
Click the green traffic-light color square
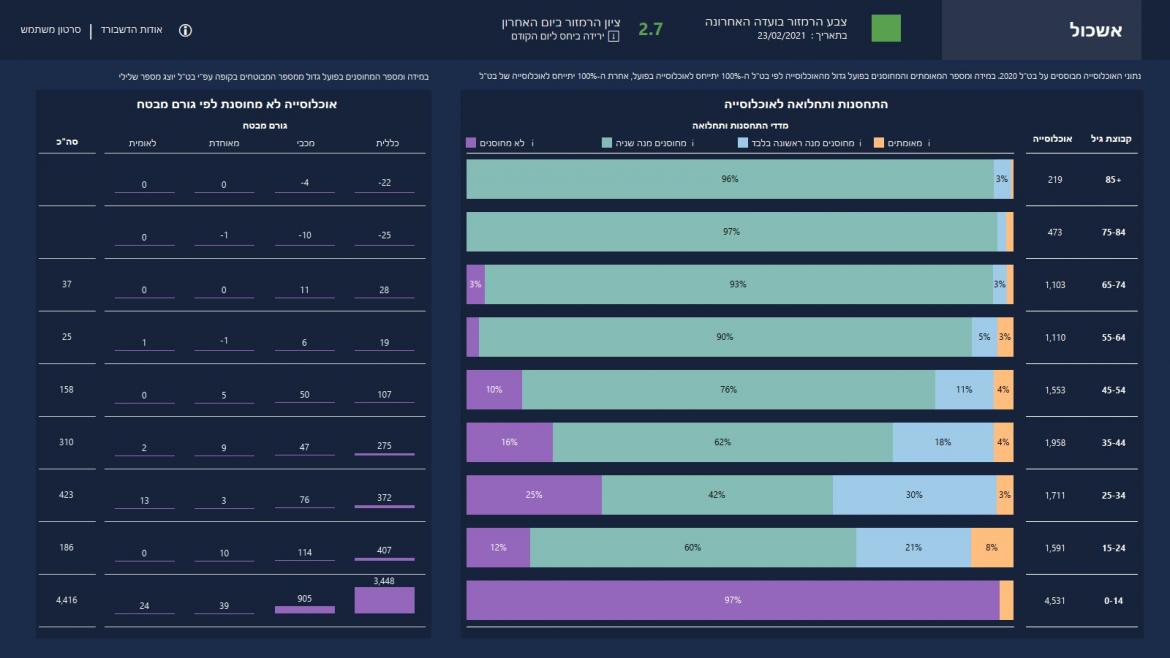coord(886,29)
